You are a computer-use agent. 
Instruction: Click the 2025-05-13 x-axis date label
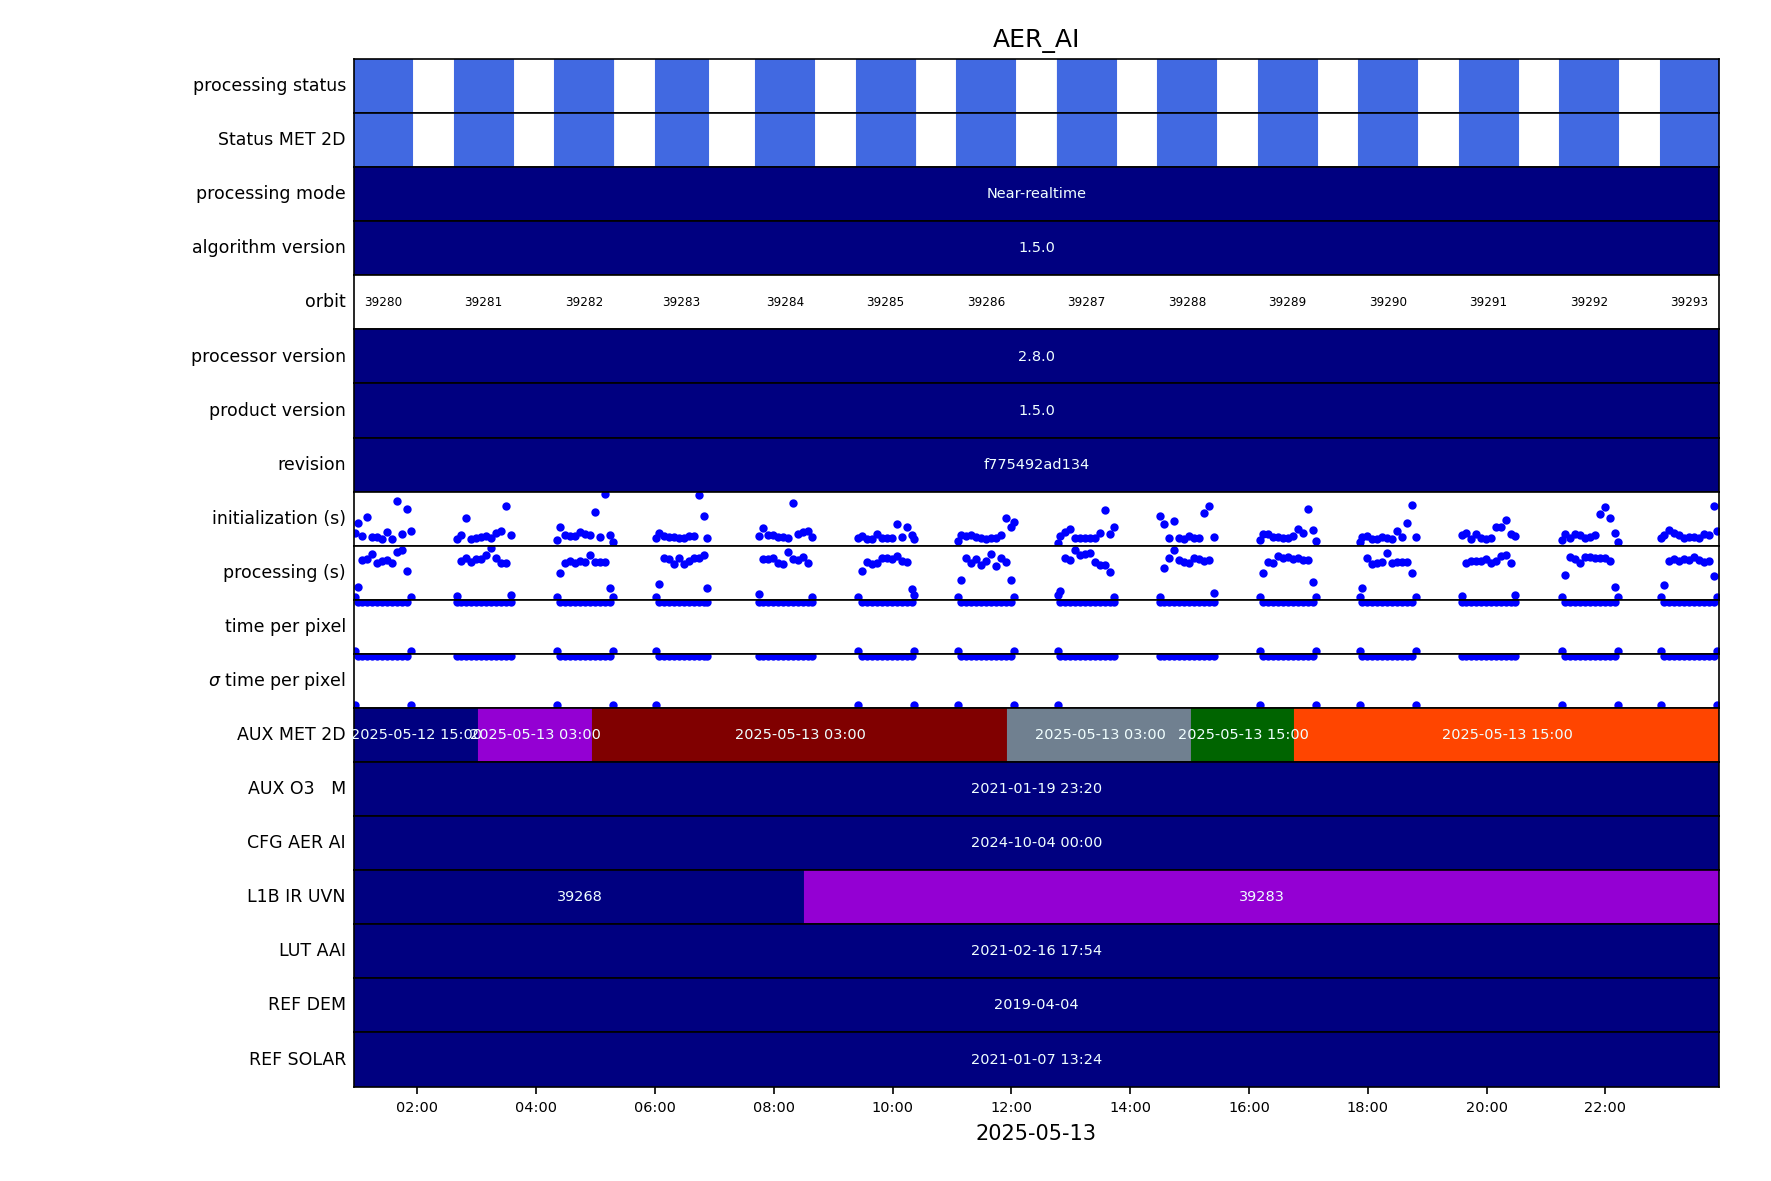tap(1035, 1134)
